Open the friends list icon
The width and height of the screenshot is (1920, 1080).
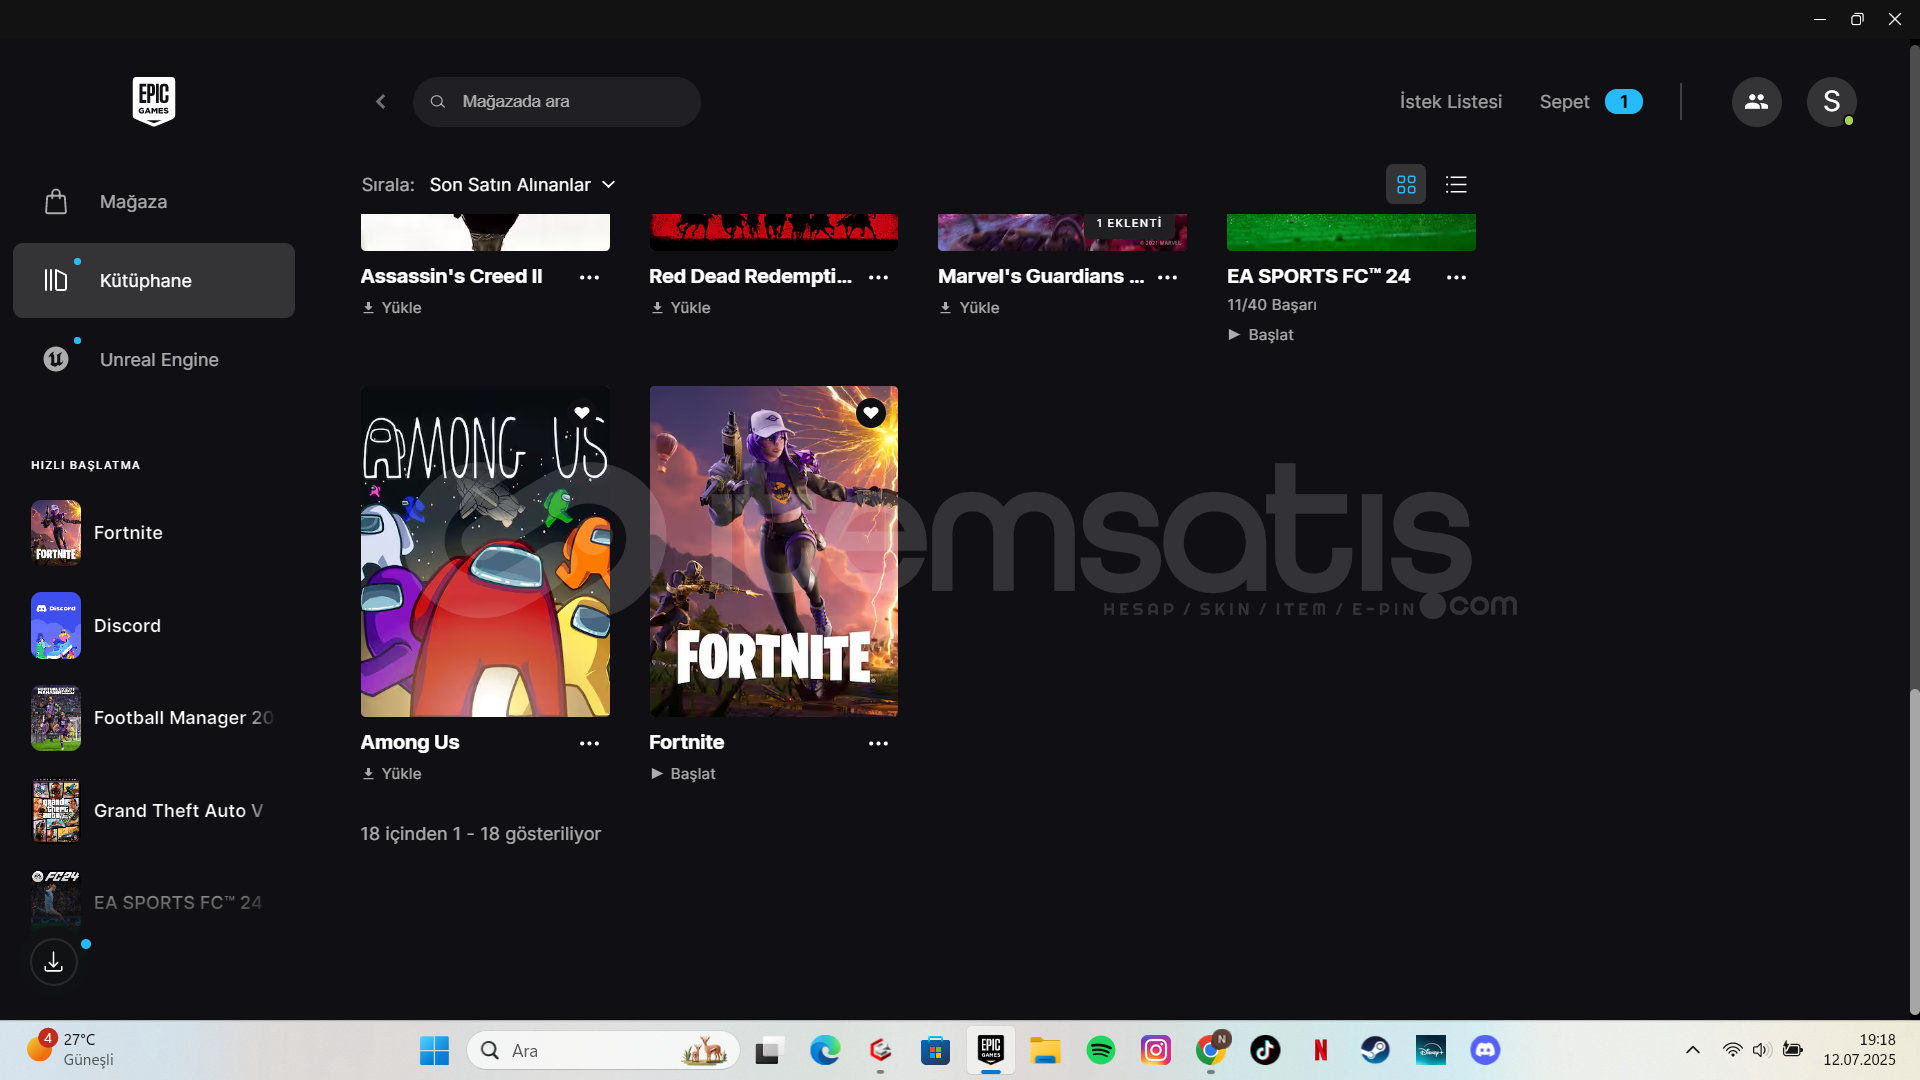[1756, 102]
